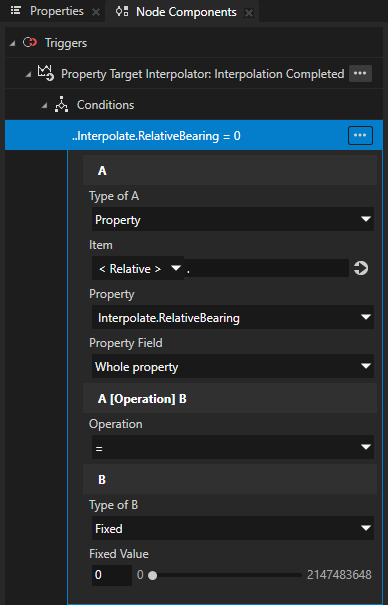
Task: Click the Properties list icon
Action: 15,10
